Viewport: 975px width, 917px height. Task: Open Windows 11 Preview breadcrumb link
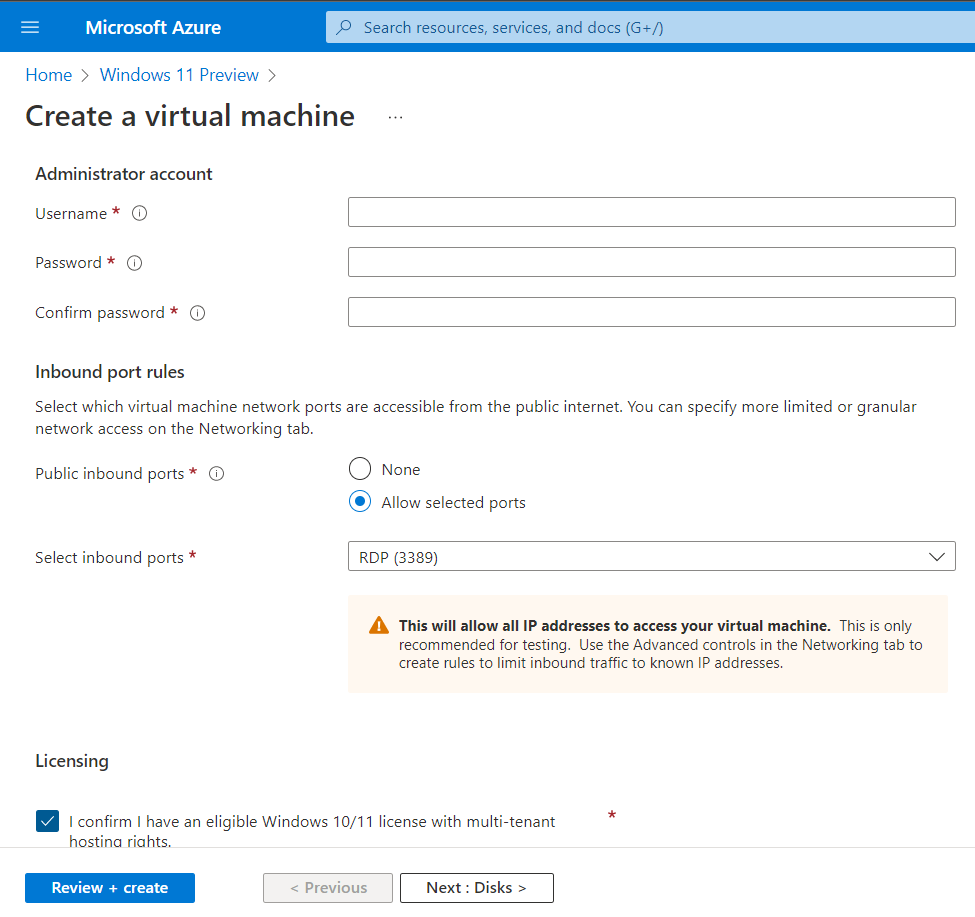(179, 75)
